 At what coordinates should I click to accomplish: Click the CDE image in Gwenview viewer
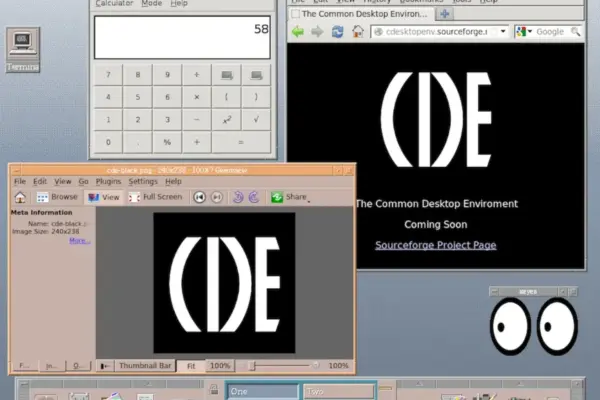[x=224, y=283]
